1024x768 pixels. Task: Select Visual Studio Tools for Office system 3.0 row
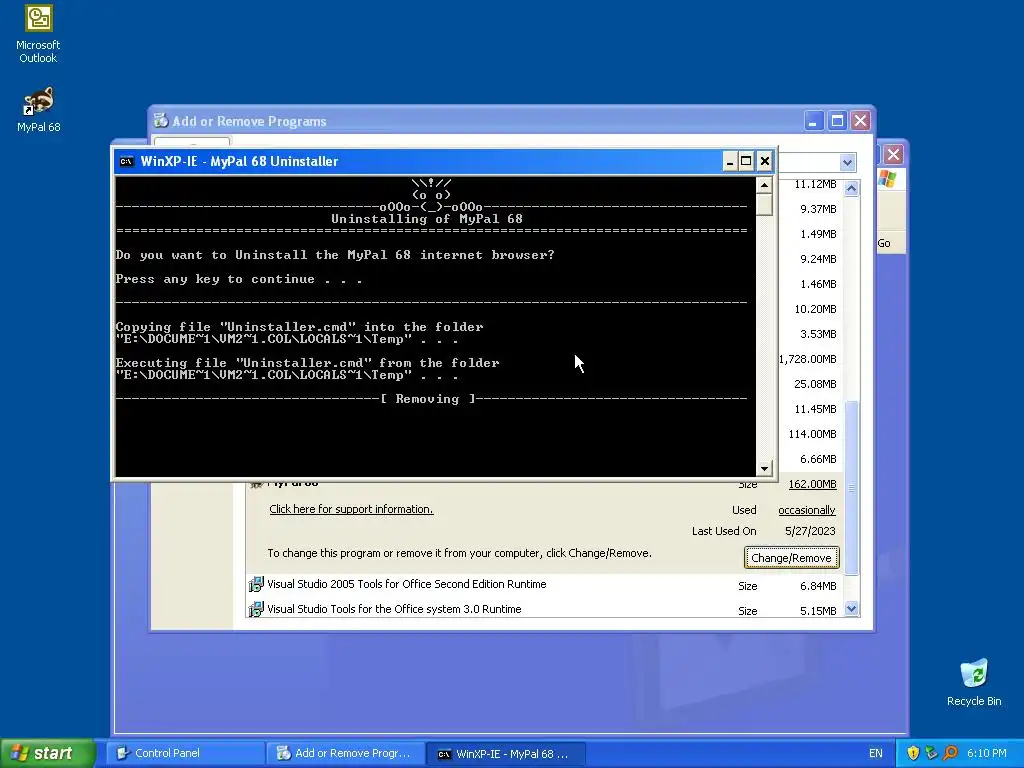tap(545, 609)
